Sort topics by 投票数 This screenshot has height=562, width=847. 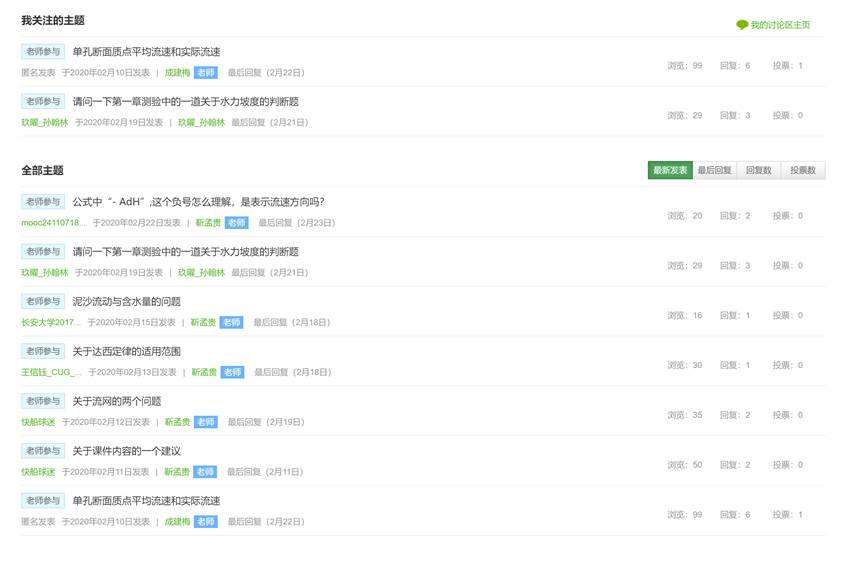tap(803, 170)
